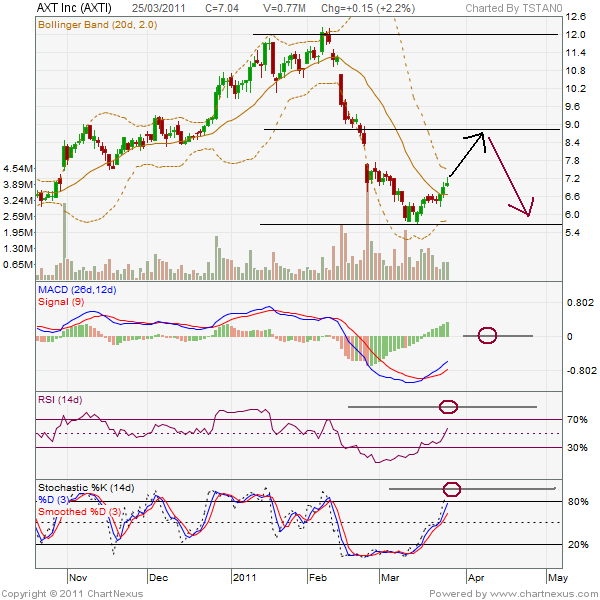The height and width of the screenshot is (600, 600).
Task: Click the Signal (9) legend label
Action: pos(61,302)
